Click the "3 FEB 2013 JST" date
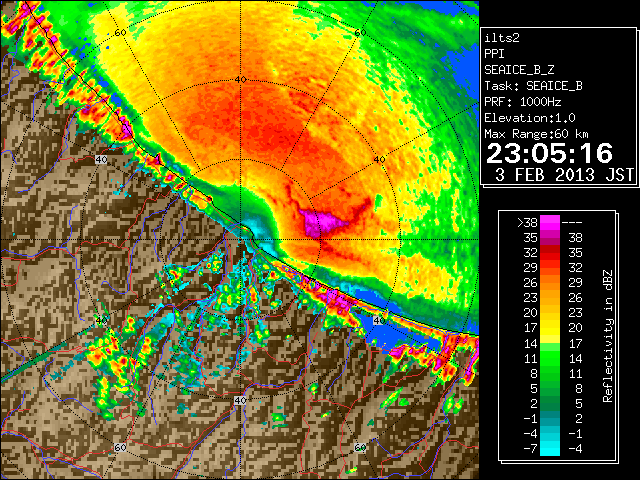 point(565,175)
